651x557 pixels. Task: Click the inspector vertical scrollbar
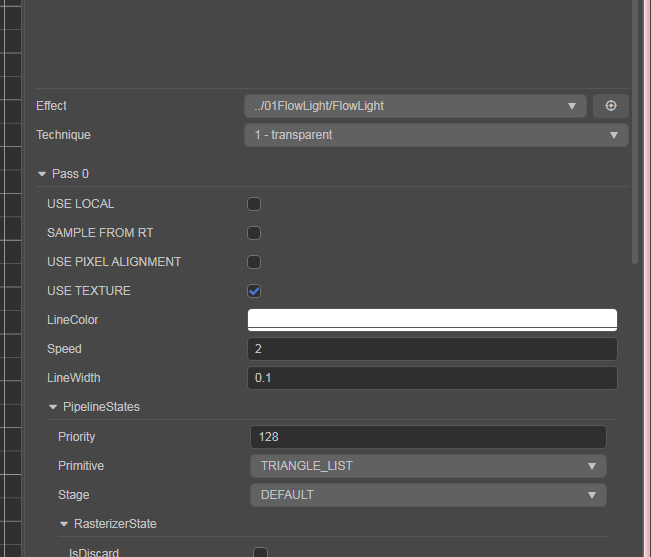pyautogui.click(x=634, y=130)
